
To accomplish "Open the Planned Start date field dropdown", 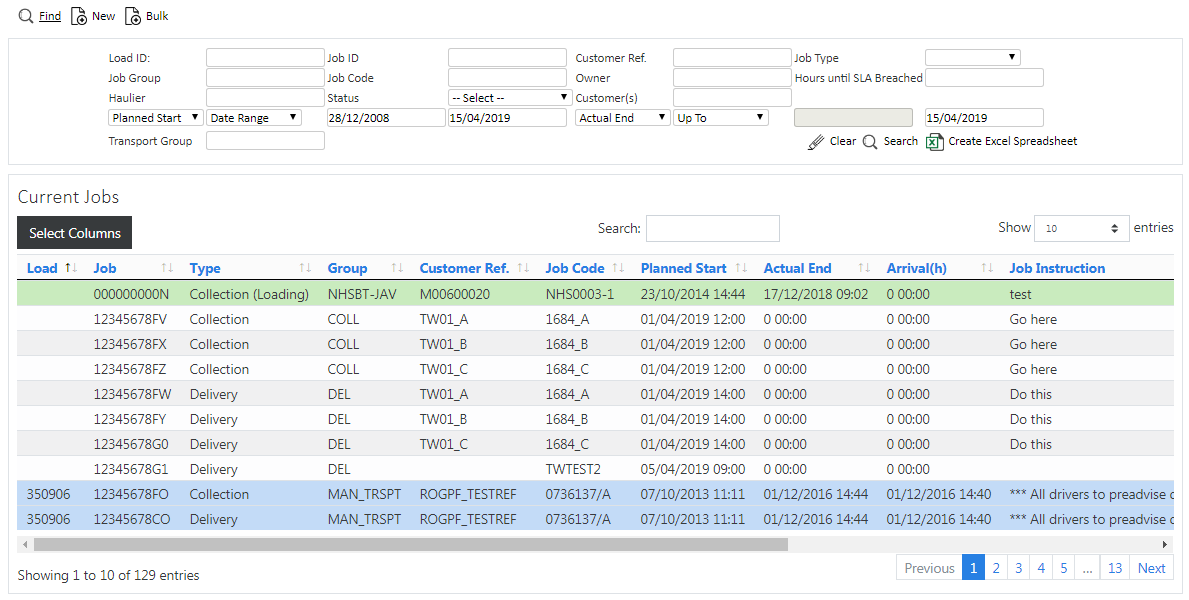I will click(156, 118).
